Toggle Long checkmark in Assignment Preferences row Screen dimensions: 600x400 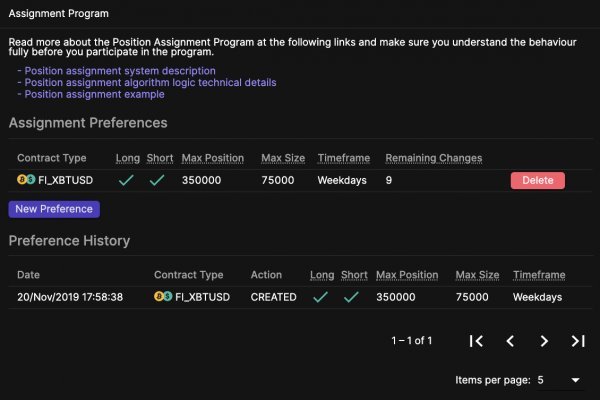click(126, 181)
